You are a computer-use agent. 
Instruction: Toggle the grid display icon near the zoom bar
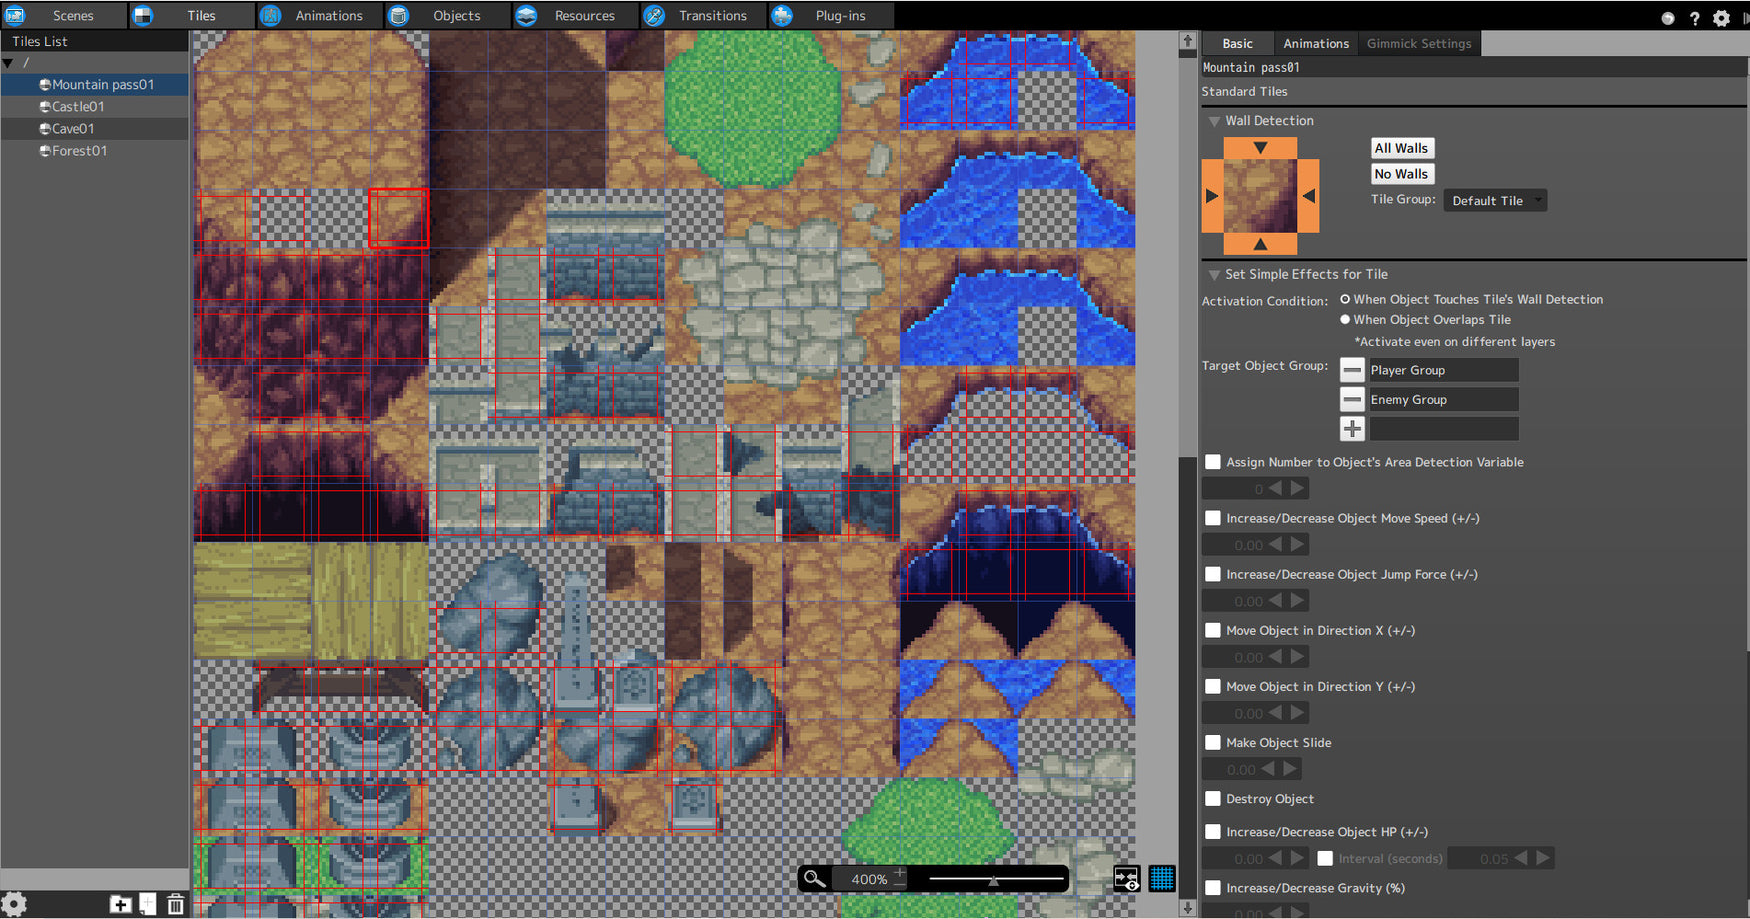click(1162, 878)
